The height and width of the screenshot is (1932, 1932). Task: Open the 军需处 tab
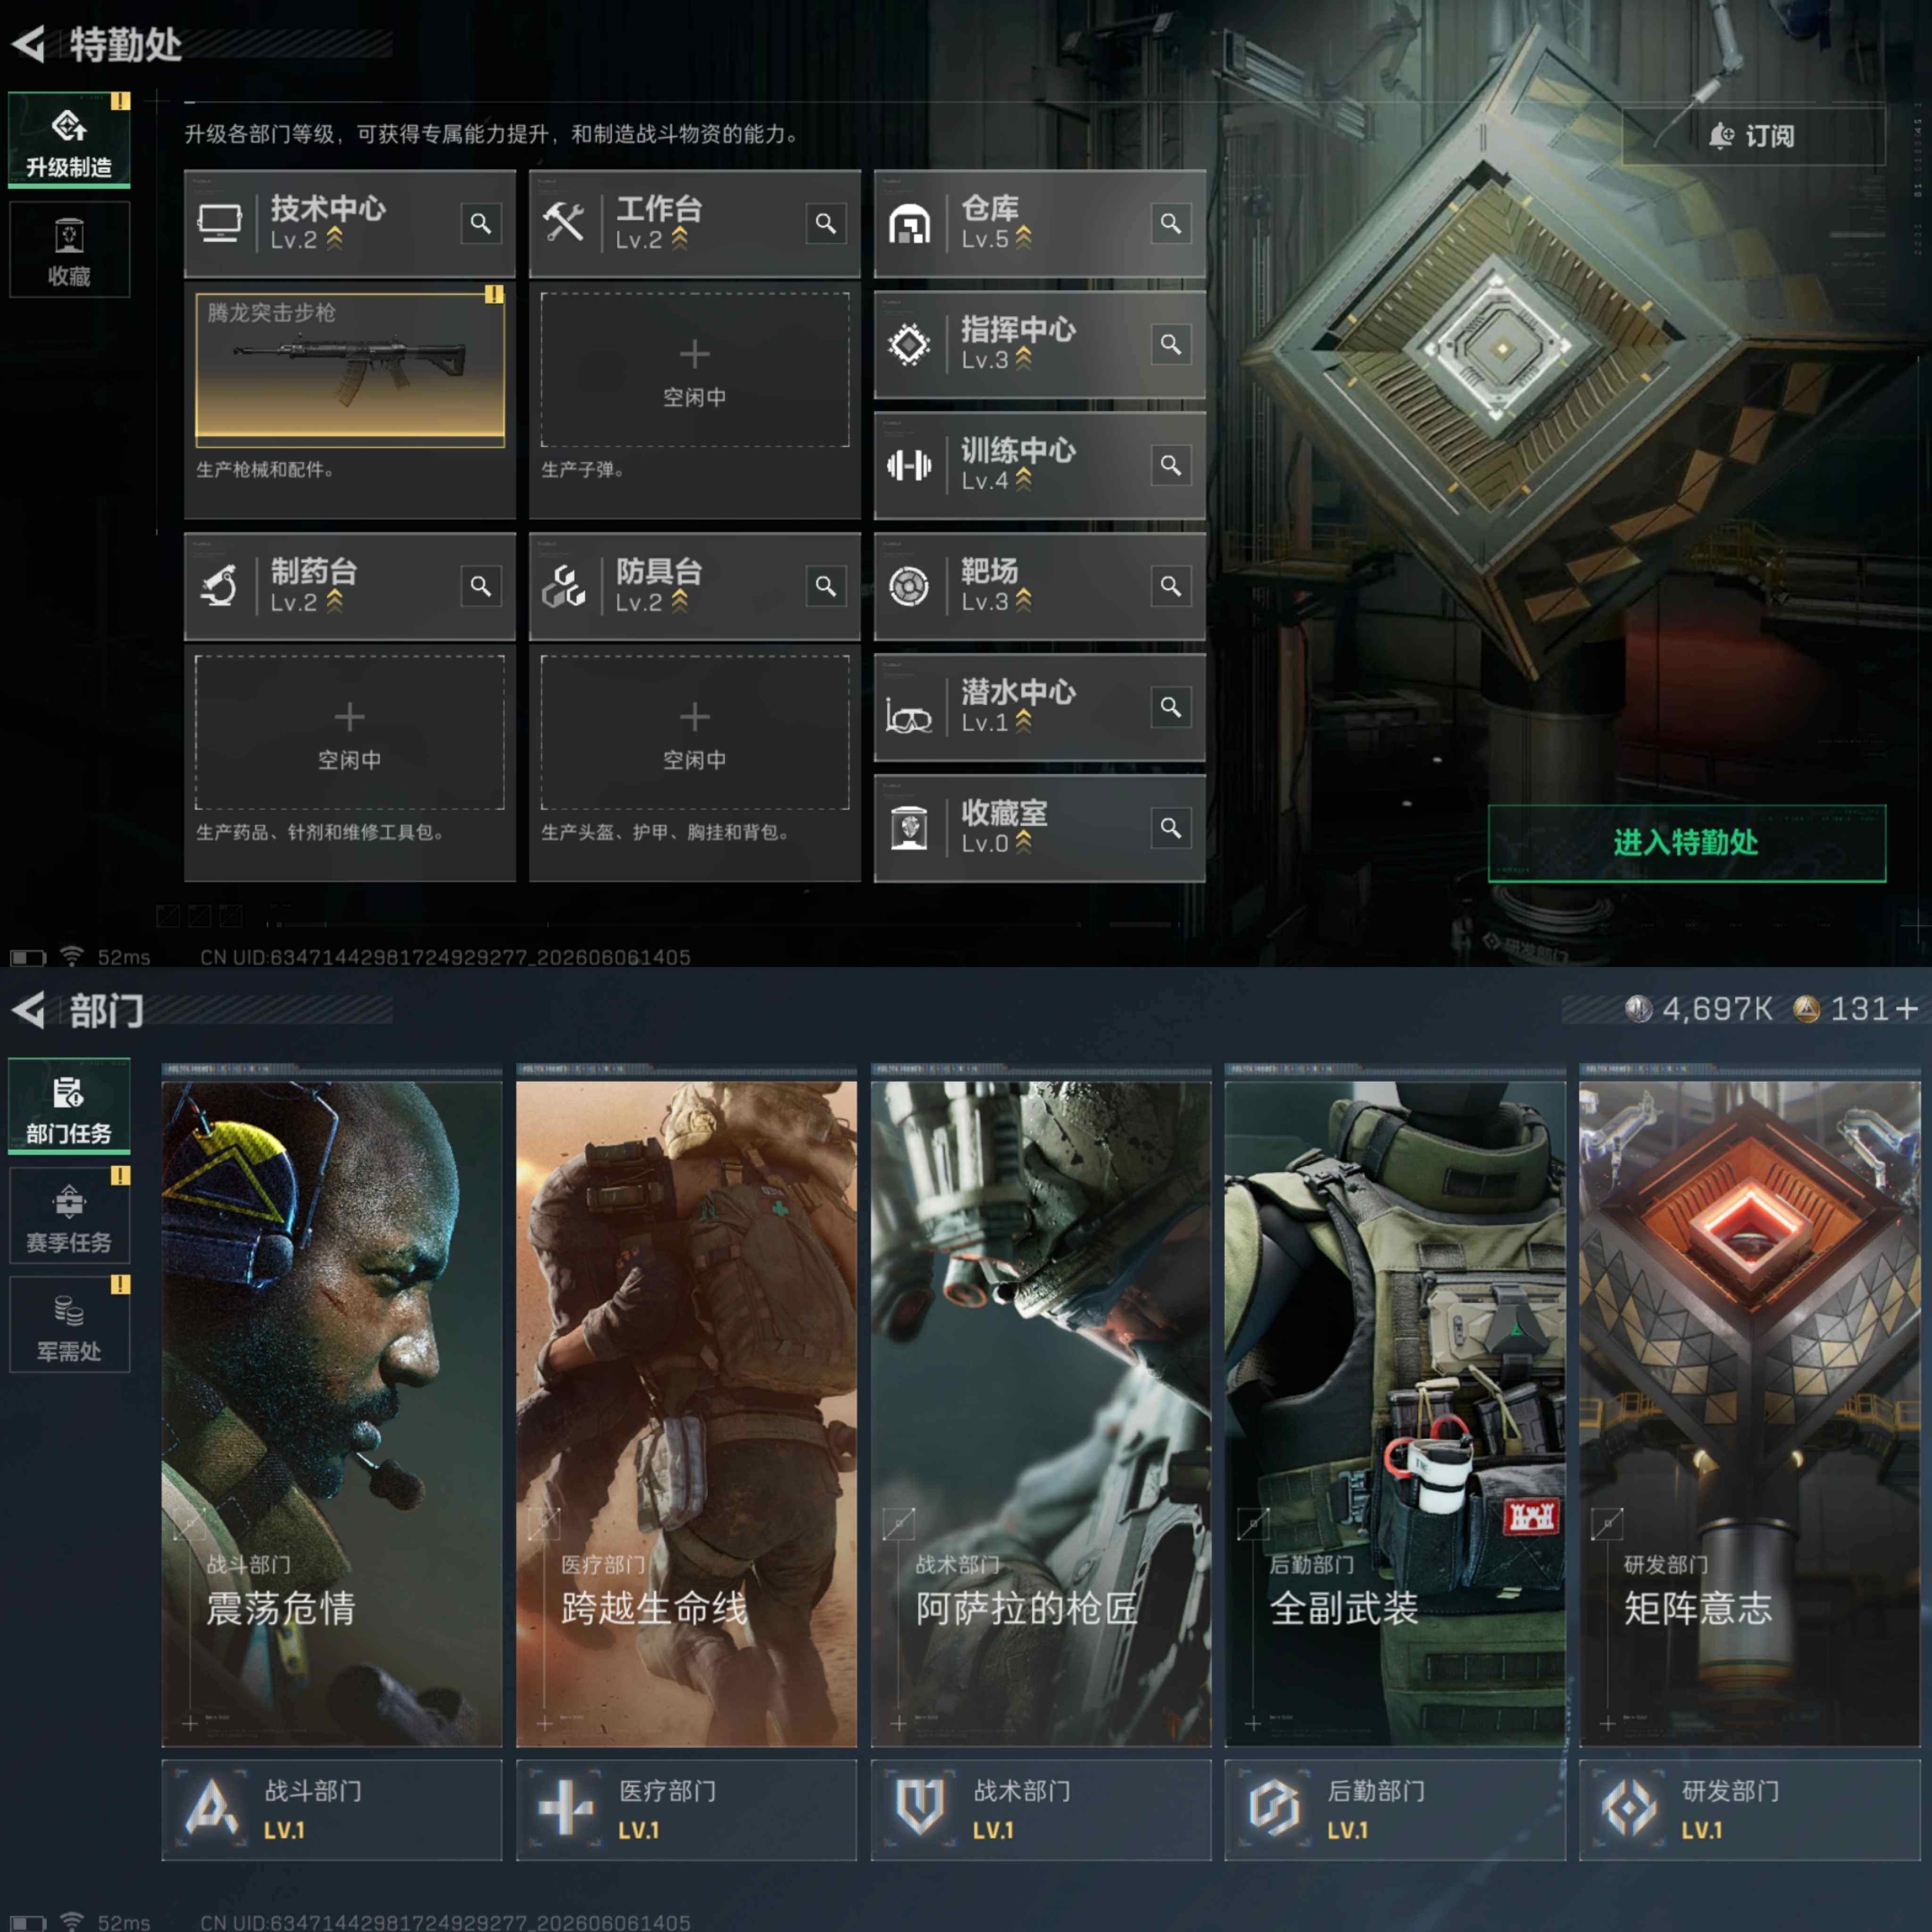(69, 1324)
